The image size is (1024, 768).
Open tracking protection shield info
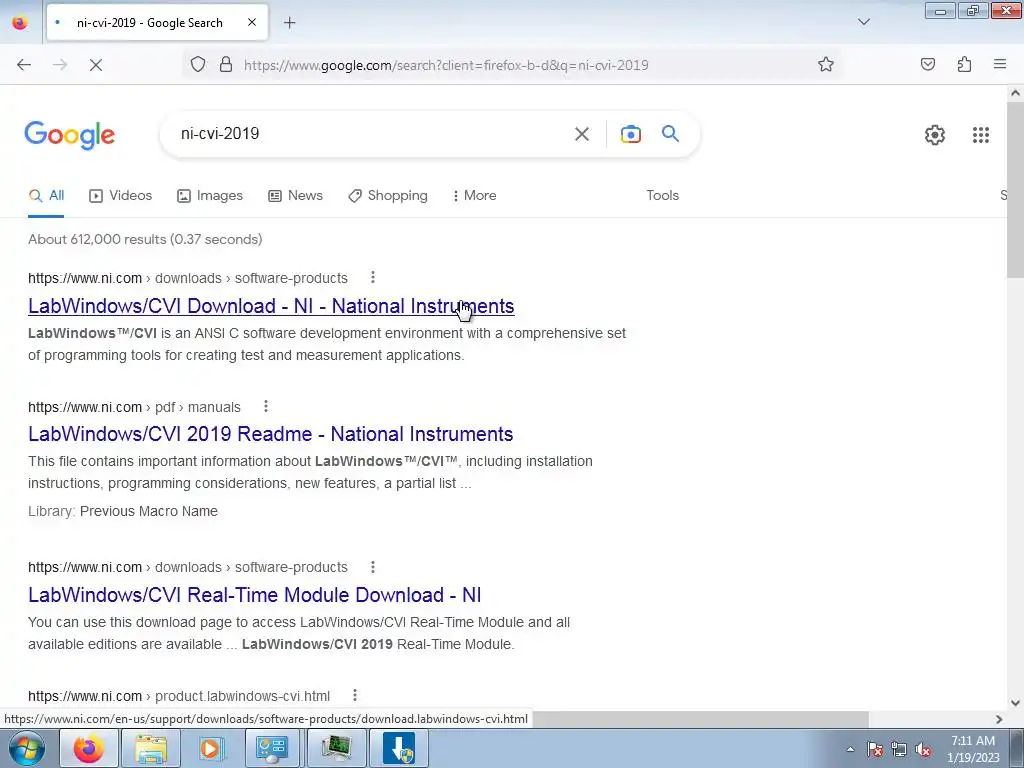198,64
